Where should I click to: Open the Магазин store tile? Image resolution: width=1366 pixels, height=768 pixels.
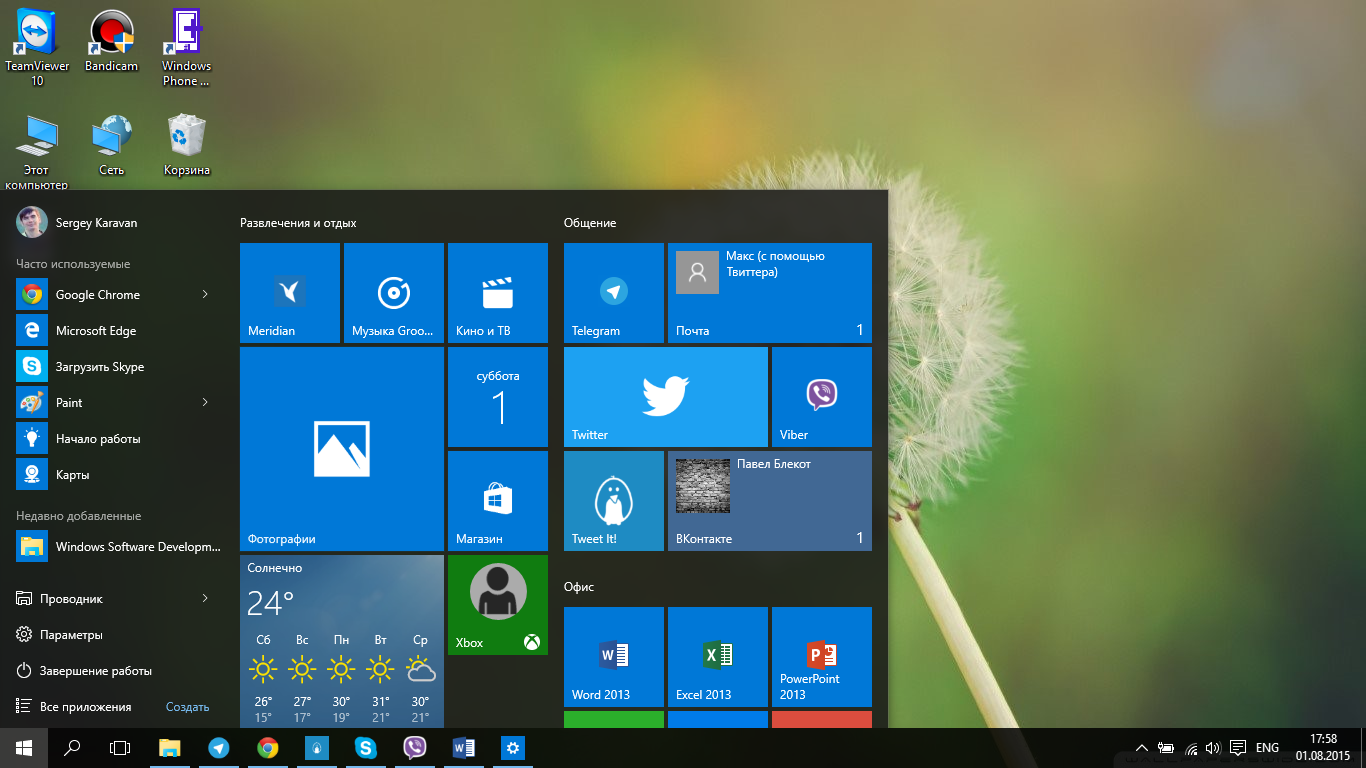pyautogui.click(x=498, y=501)
